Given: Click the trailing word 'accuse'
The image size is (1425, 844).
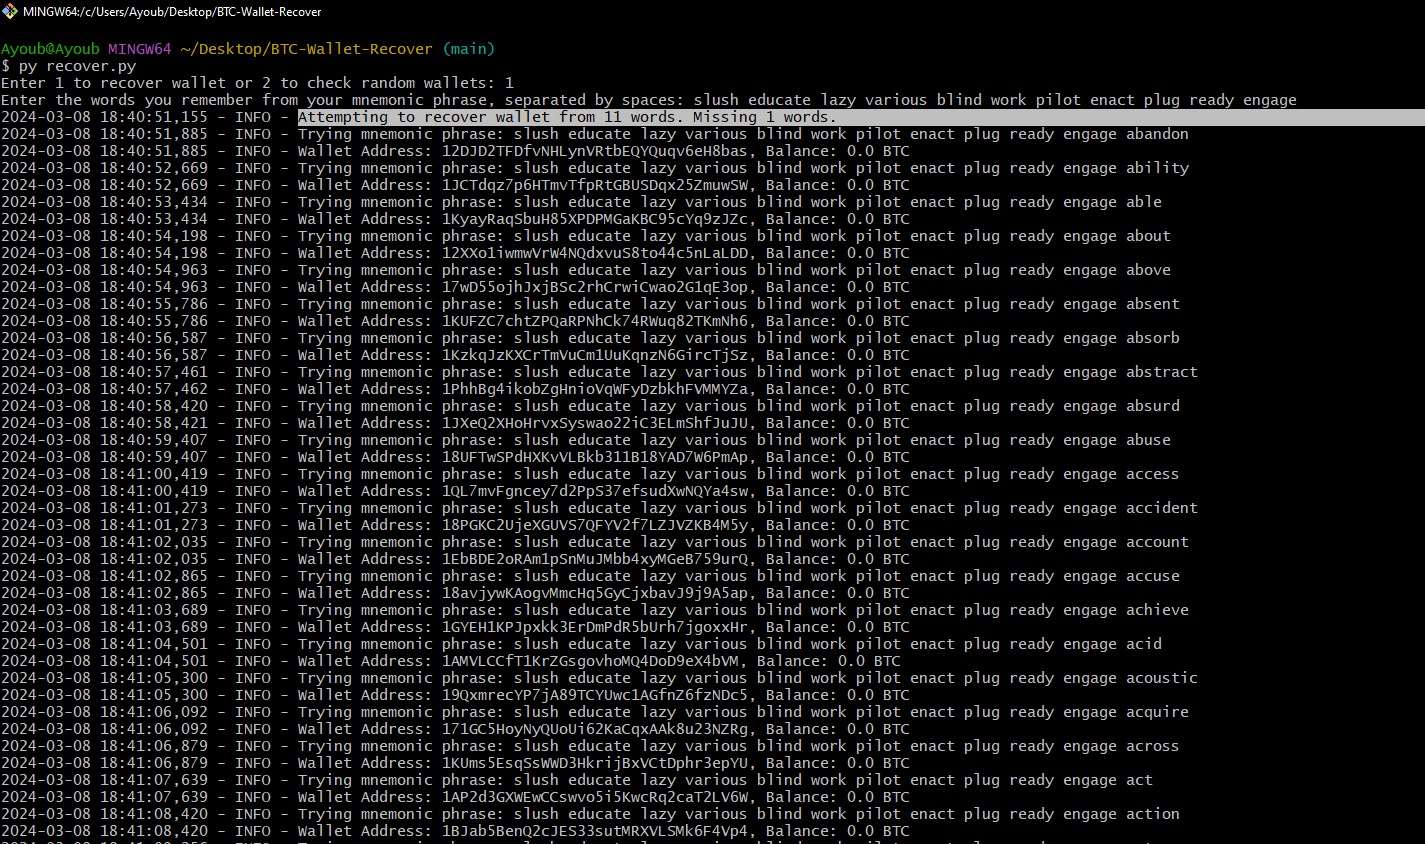Looking at the screenshot, I should [1153, 576].
